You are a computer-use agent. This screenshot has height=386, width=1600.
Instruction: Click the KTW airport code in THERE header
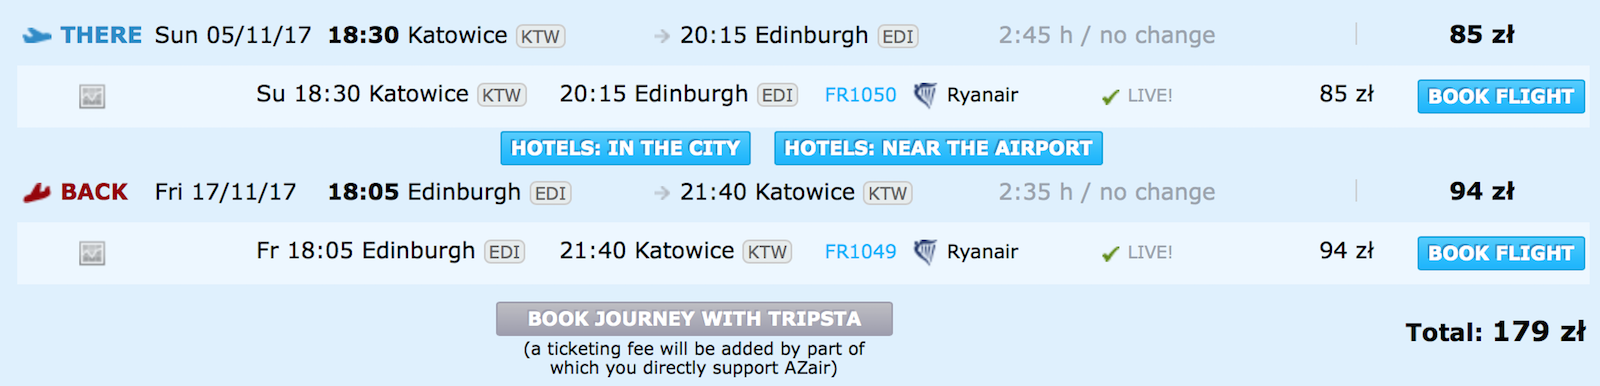coord(540,37)
